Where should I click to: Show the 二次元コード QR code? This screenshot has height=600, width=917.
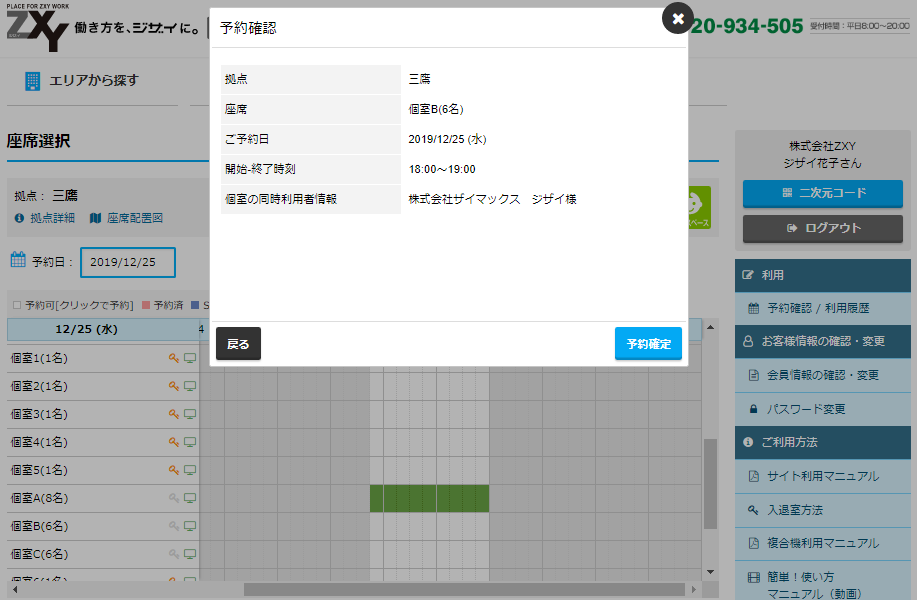823,193
